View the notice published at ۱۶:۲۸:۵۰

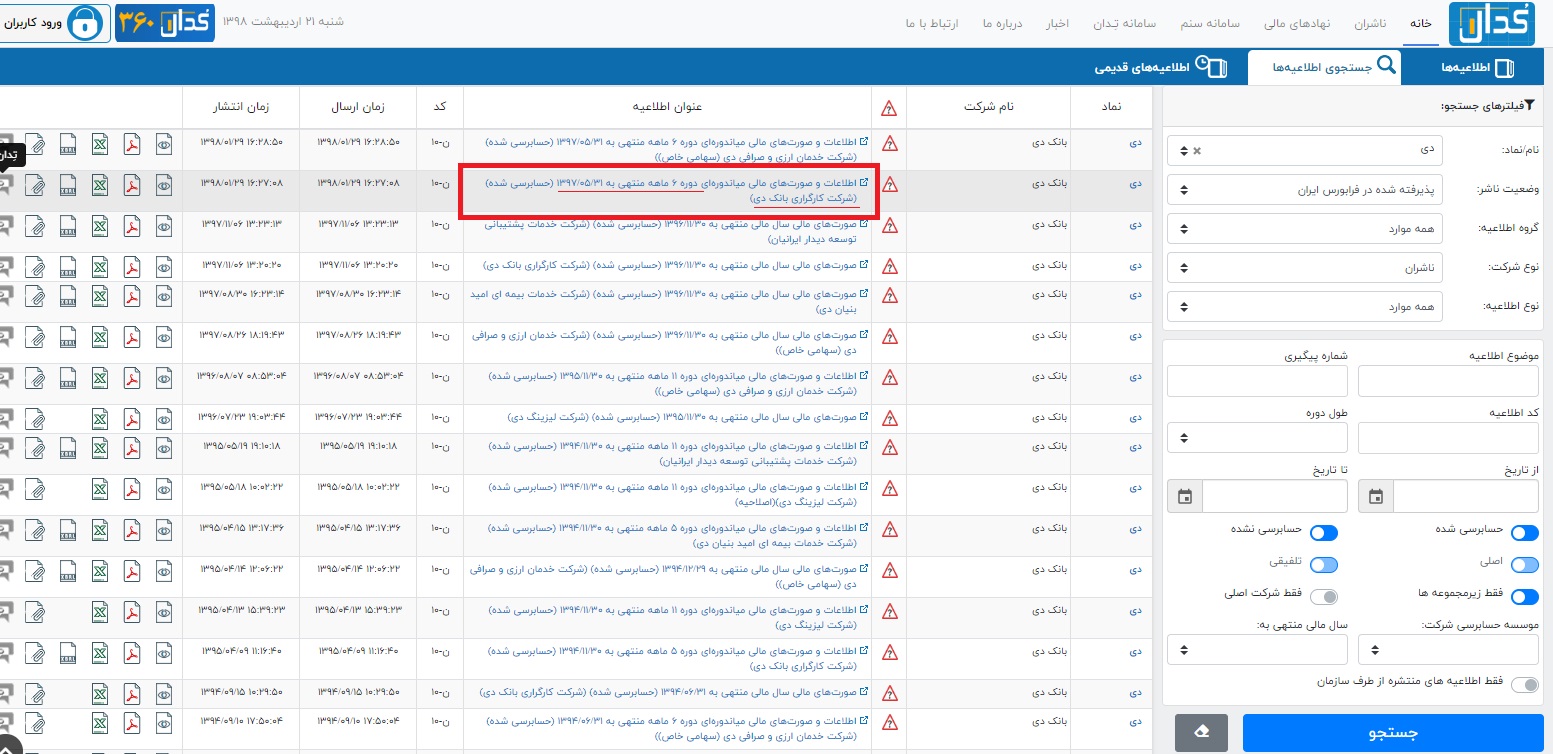[x=165, y=145]
